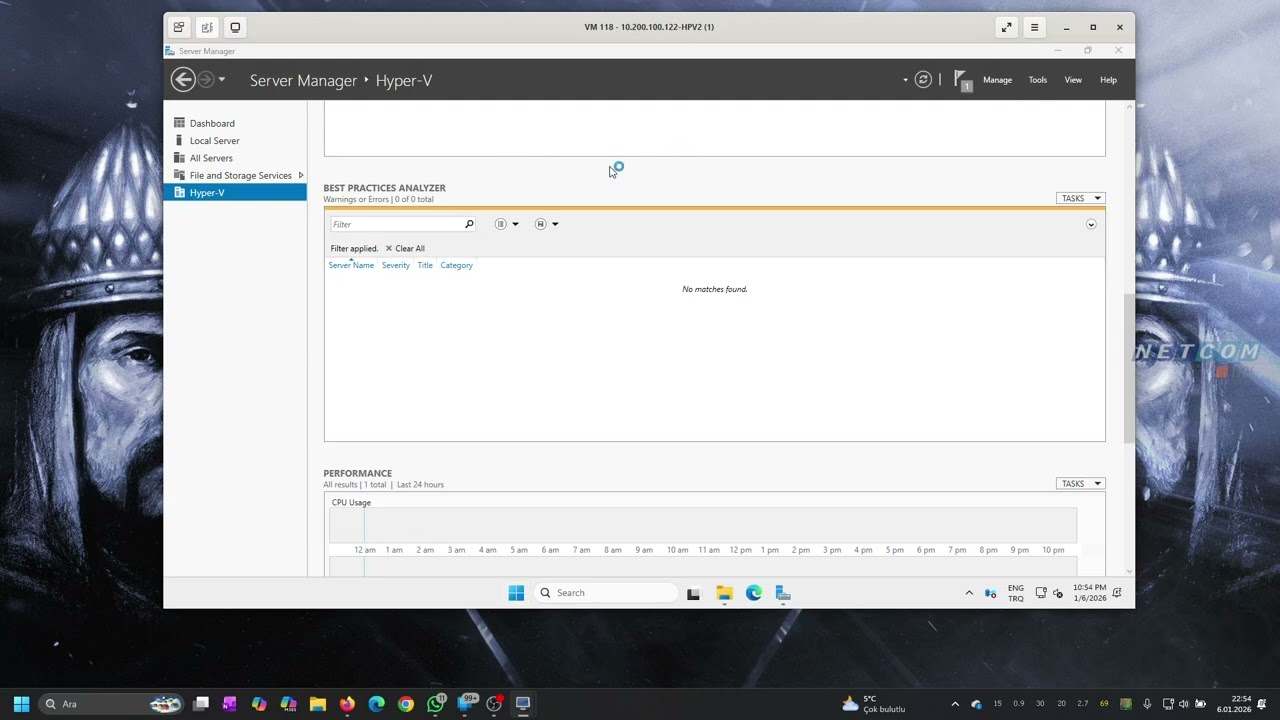This screenshot has width=1280, height=720.
Task: Open the Tools menu
Action: pos(1038,80)
